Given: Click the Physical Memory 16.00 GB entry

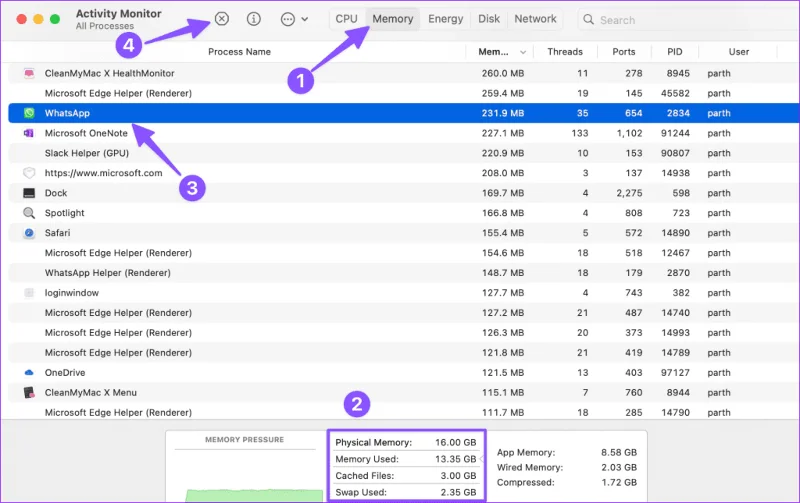Looking at the screenshot, I should pyautogui.click(x=406, y=442).
